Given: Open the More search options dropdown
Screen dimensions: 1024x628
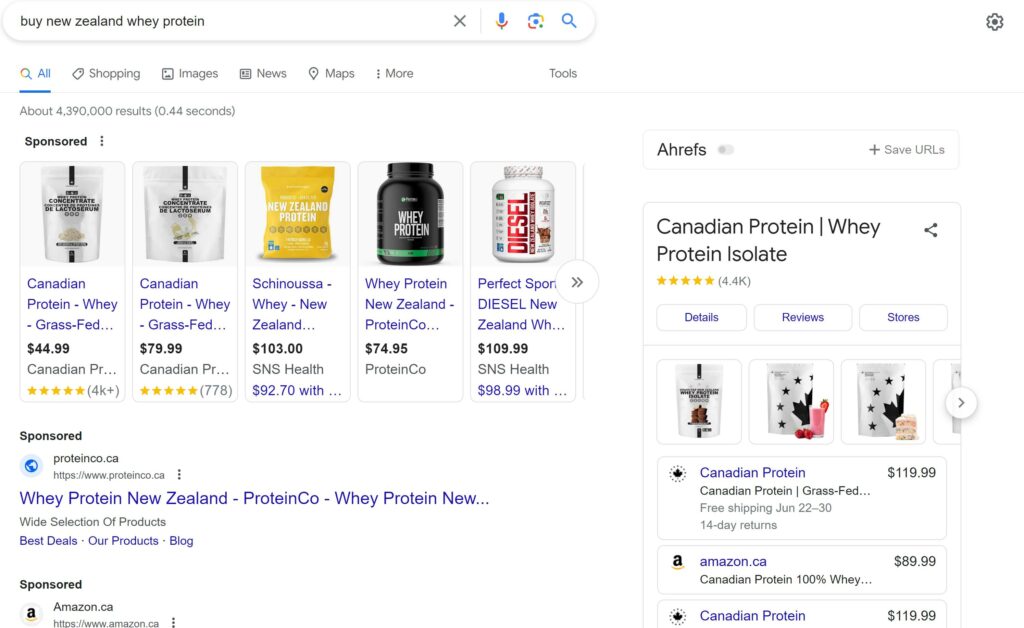Looking at the screenshot, I should pos(393,73).
